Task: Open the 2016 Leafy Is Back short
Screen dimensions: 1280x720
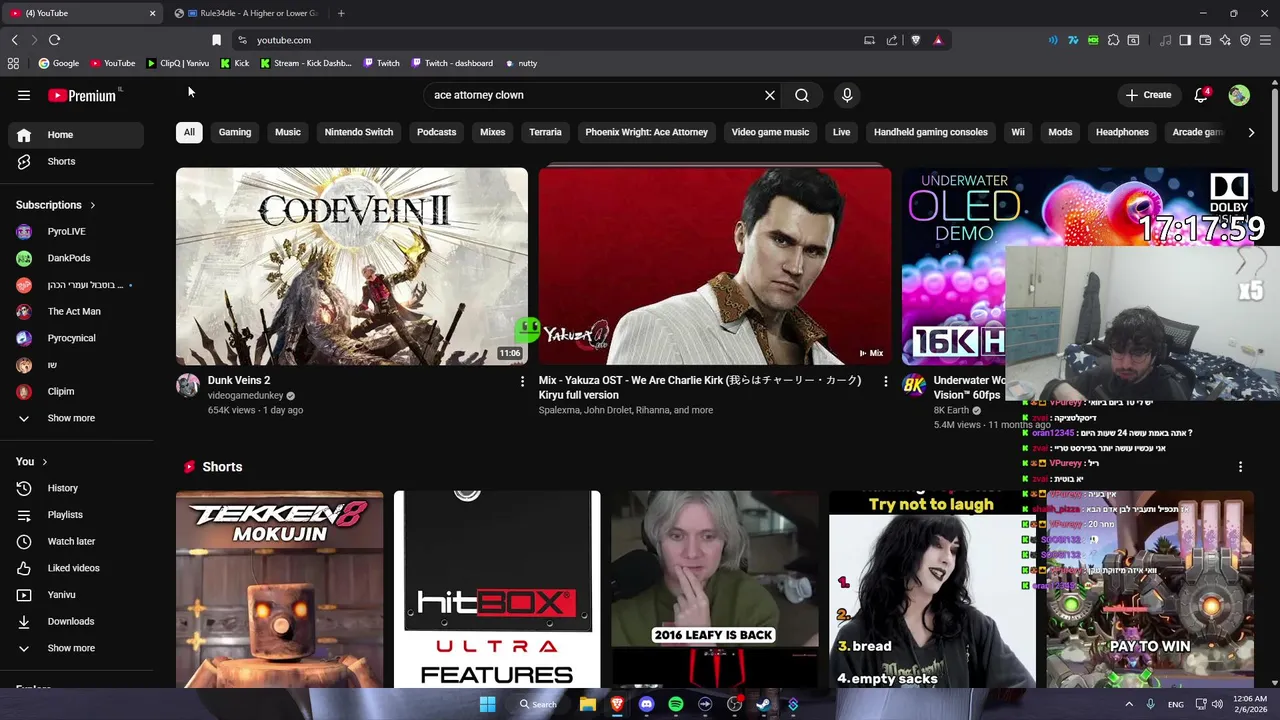Action: point(715,589)
